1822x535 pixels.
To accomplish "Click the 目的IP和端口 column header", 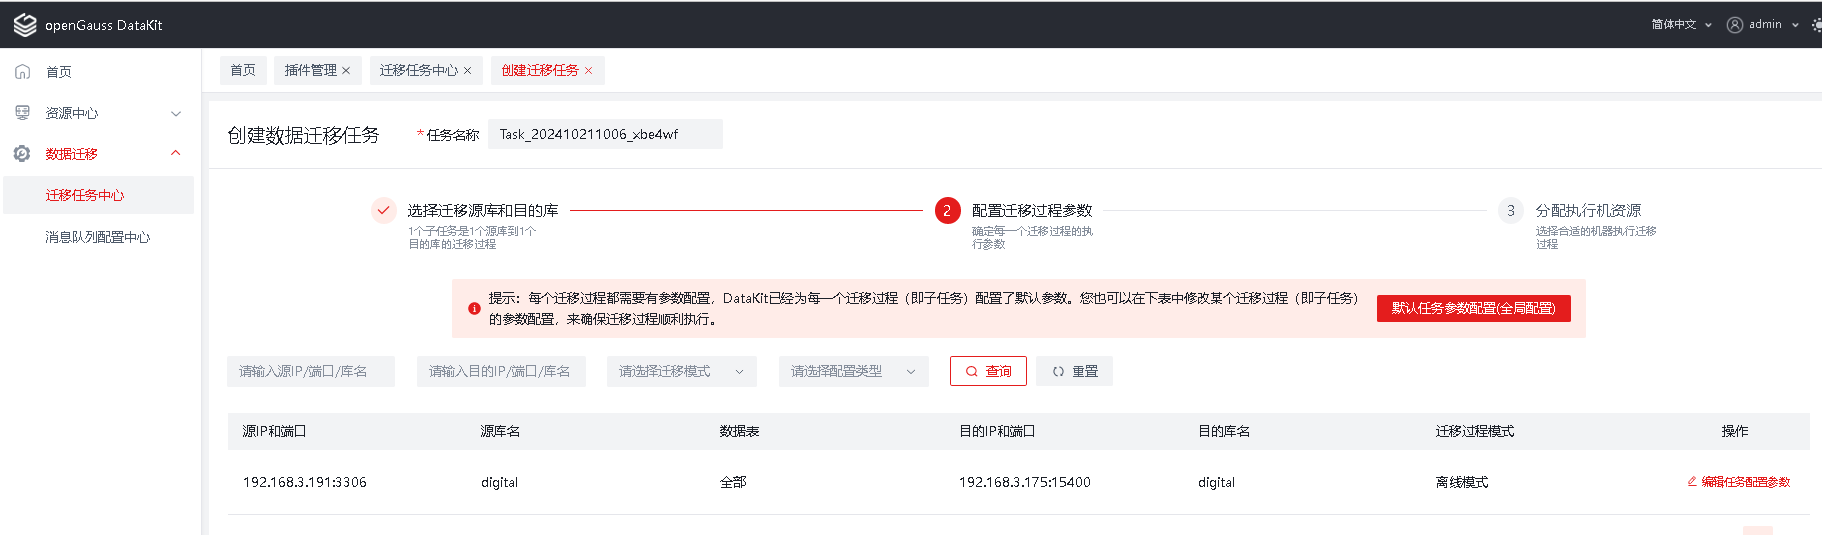I will coord(997,431).
